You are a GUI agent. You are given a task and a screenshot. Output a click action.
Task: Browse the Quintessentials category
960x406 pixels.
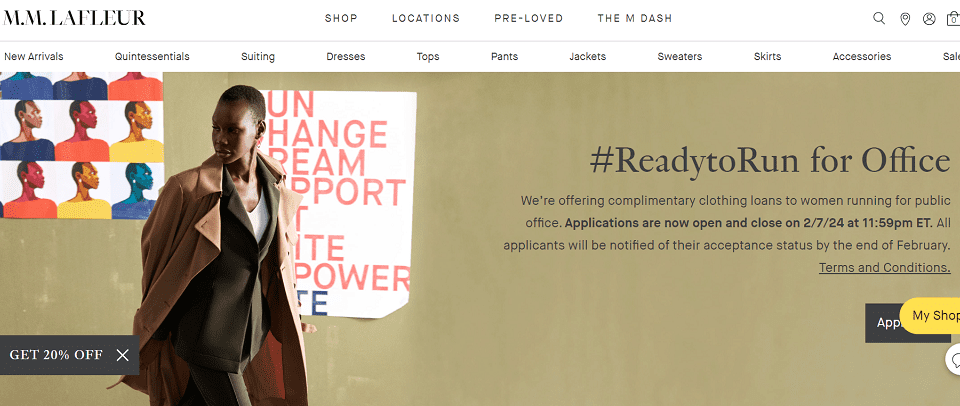click(x=152, y=56)
